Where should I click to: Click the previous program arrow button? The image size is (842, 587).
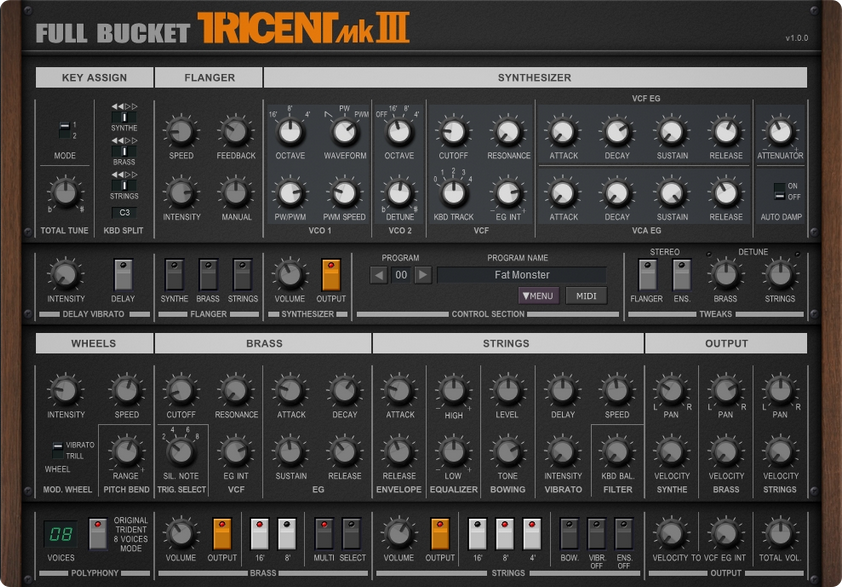pyautogui.click(x=379, y=276)
